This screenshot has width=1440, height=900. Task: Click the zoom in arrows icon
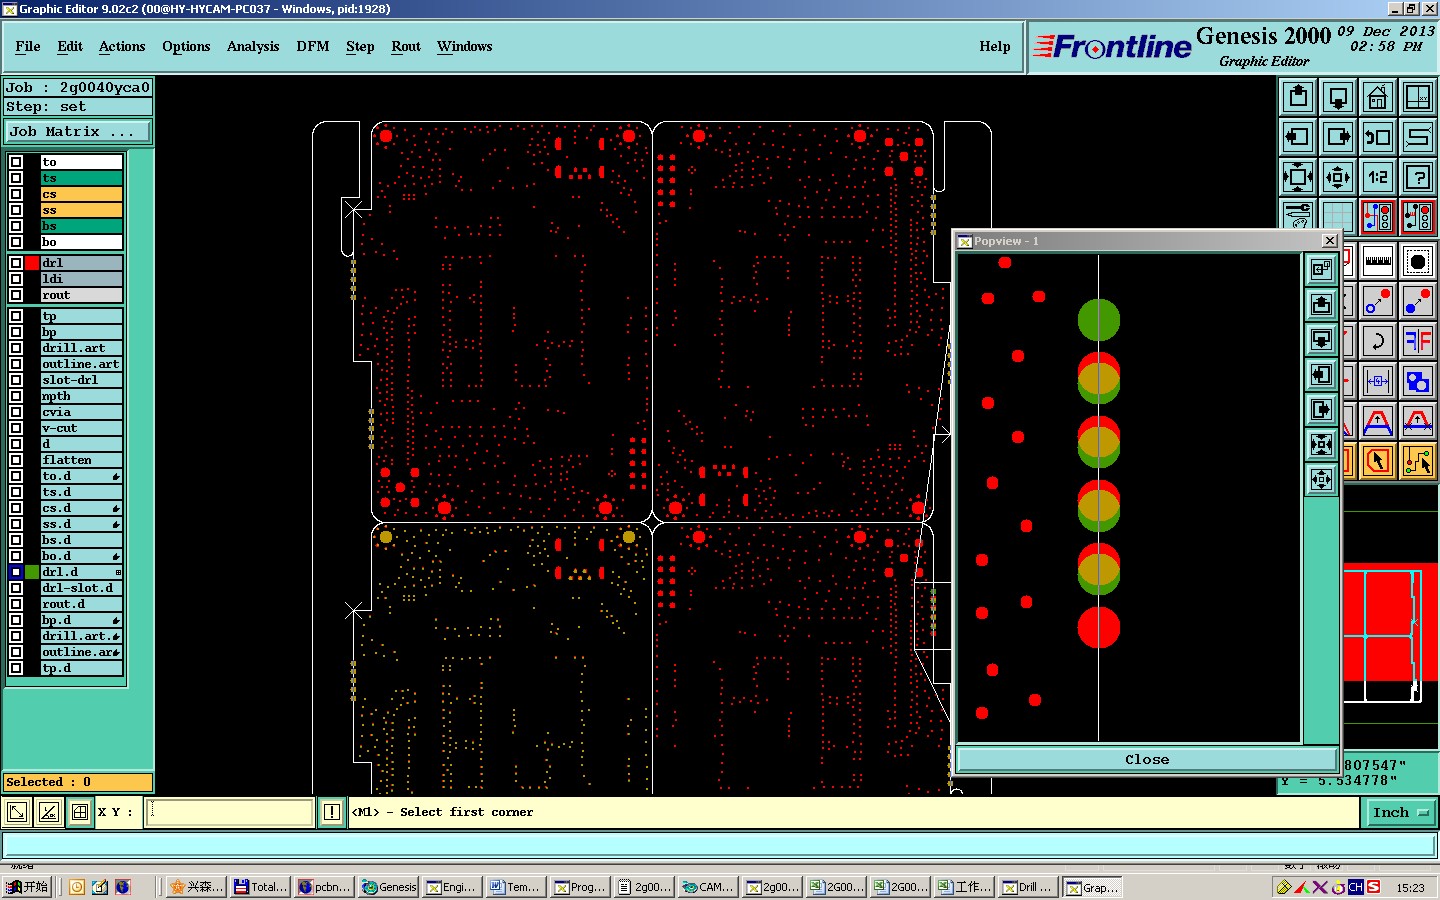1338,177
